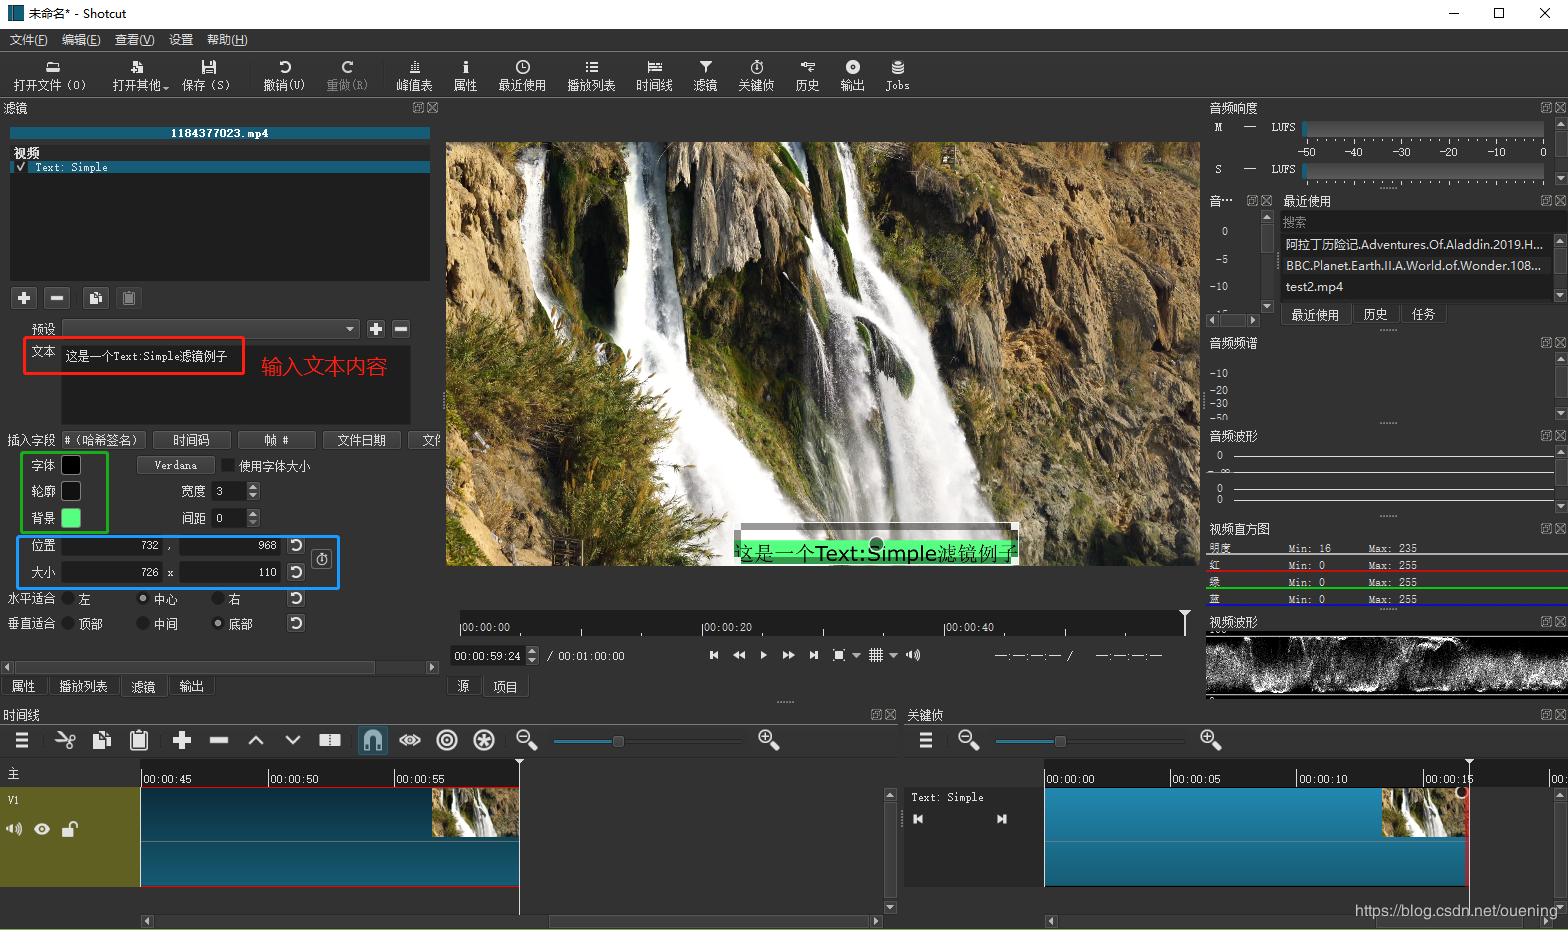Click the 时间码 insert field button

coord(191,441)
